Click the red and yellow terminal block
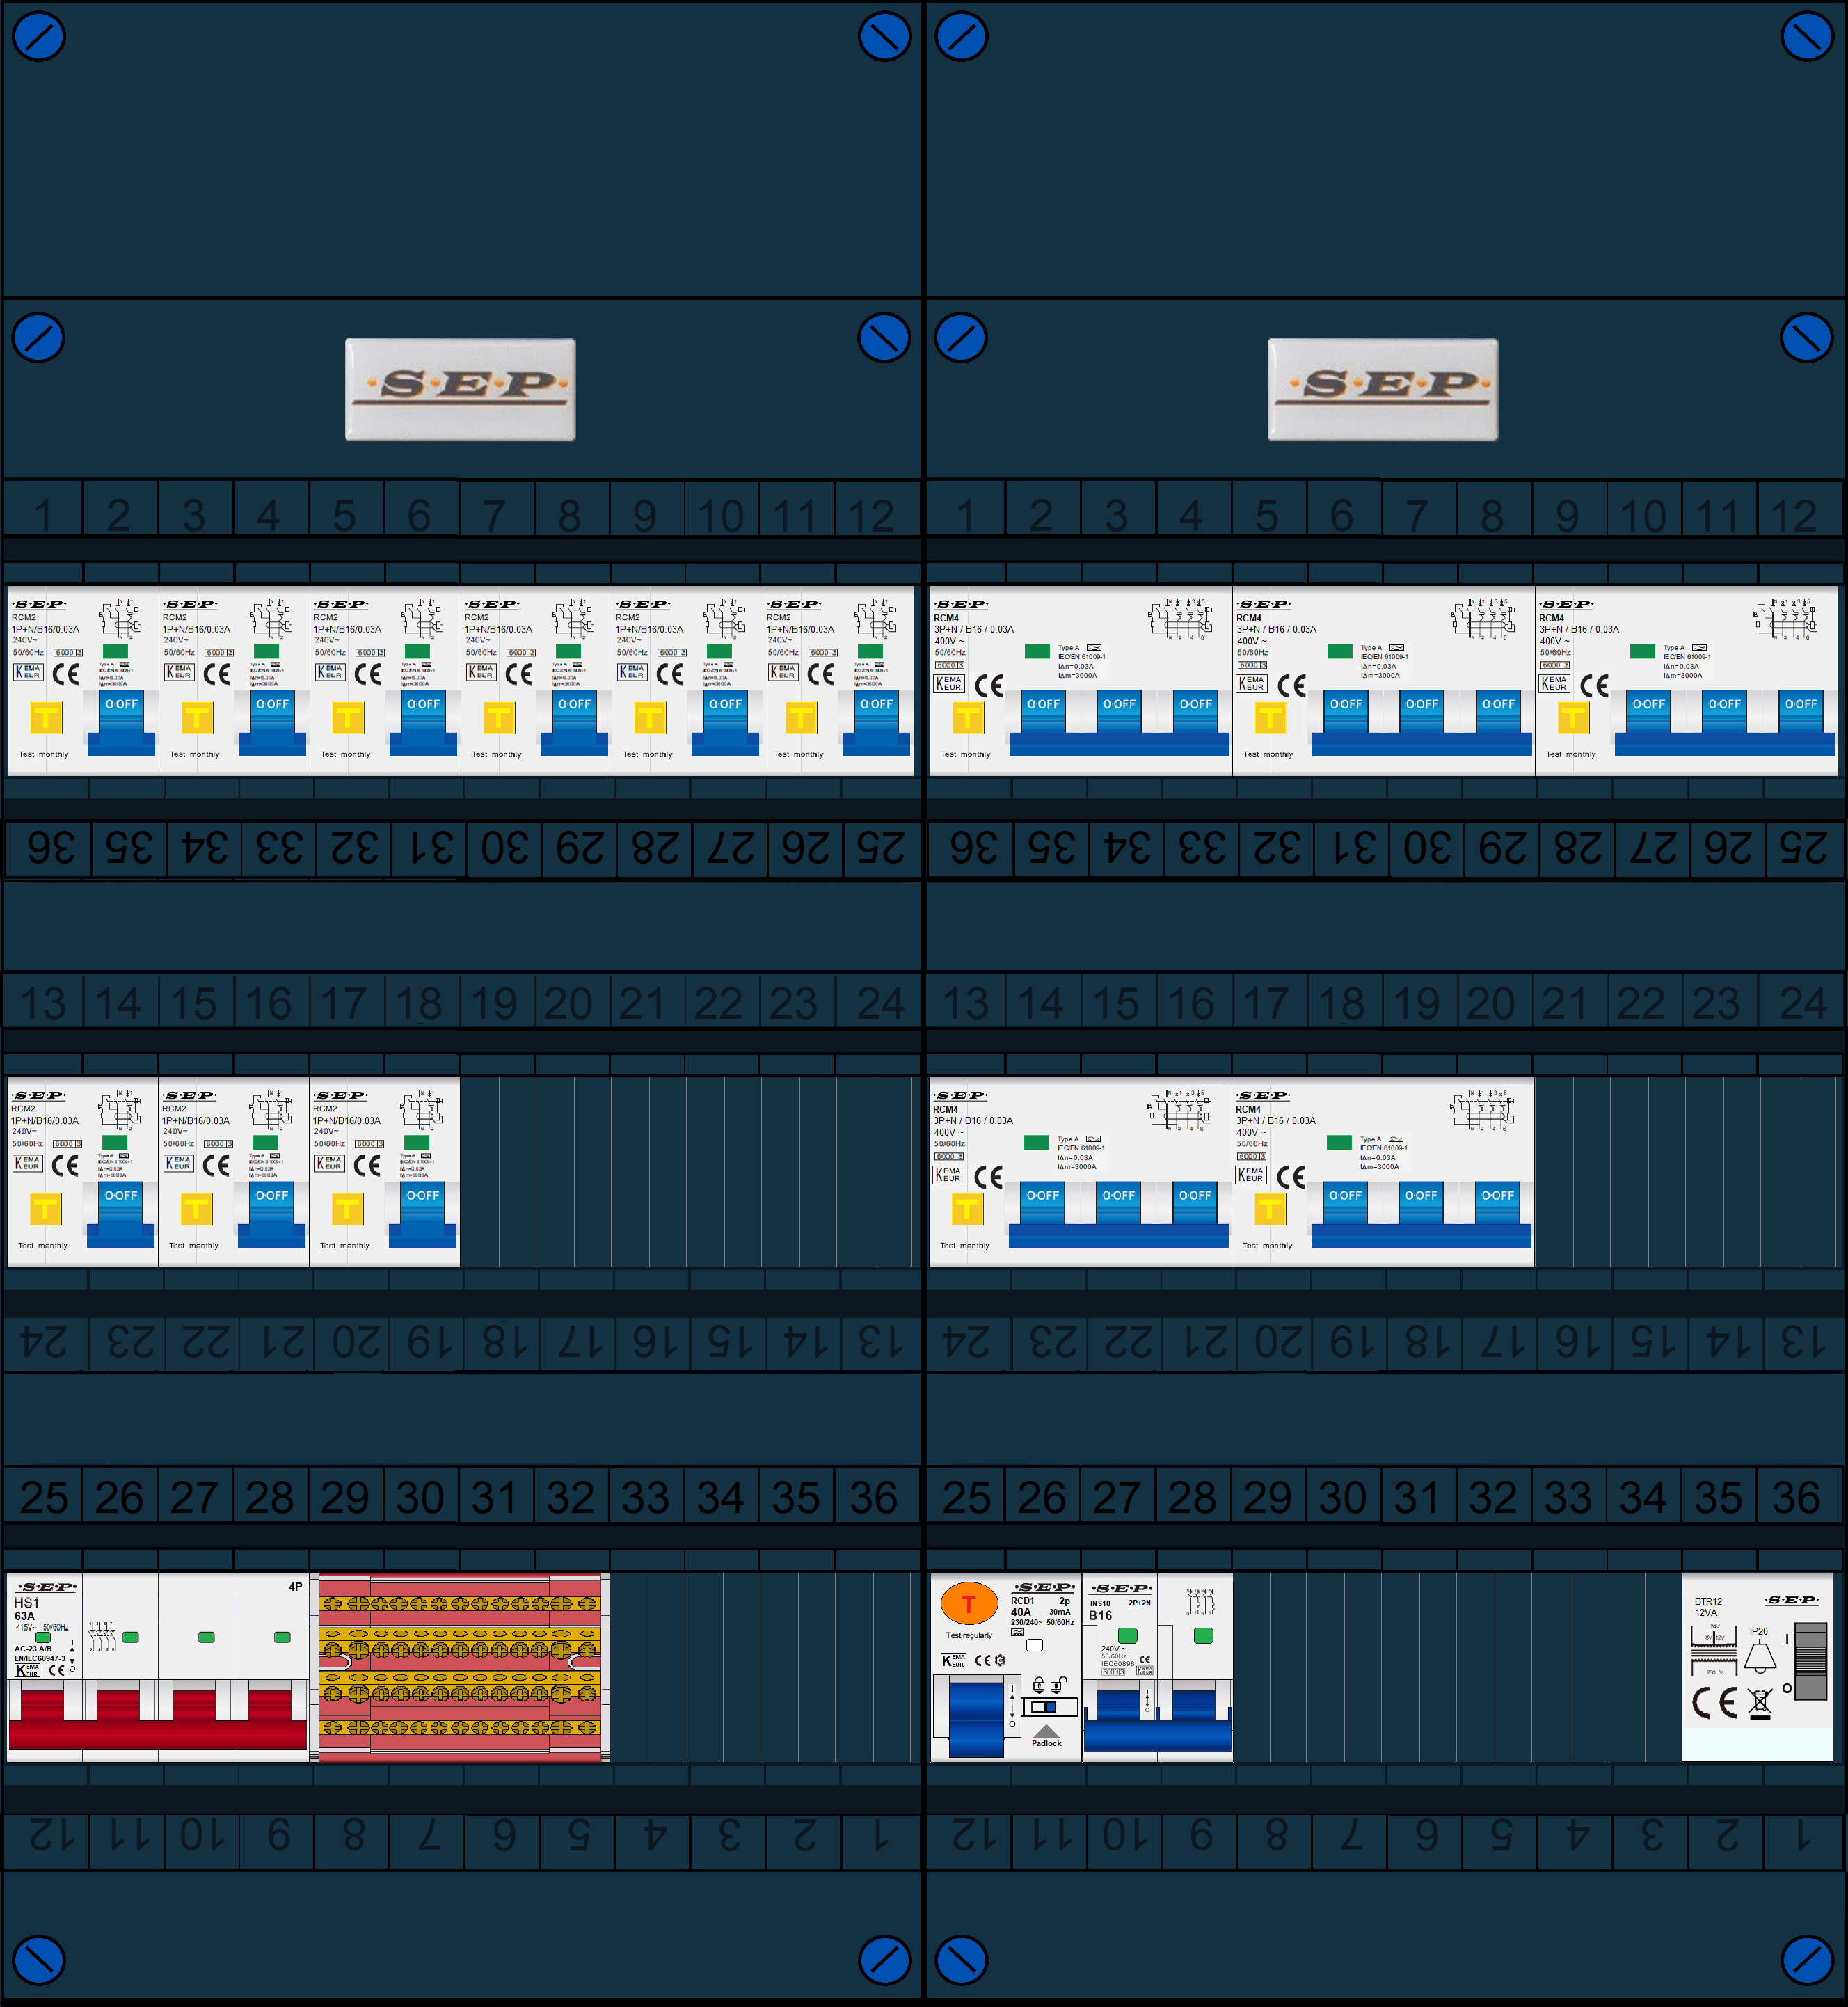The height and width of the screenshot is (2007, 1848). (460, 1667)
